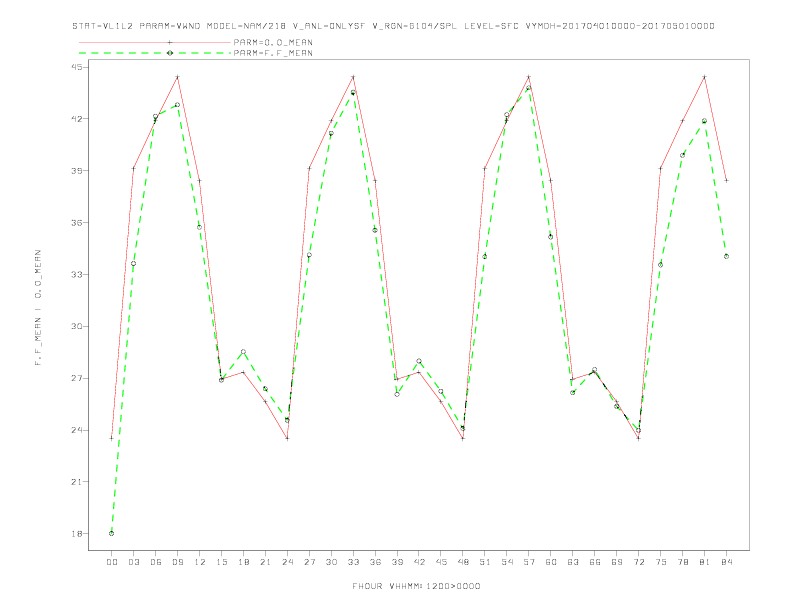Click green circle data point at hour 18
Viewport: 792px width, 612px height.
click(x=243, y=351)
